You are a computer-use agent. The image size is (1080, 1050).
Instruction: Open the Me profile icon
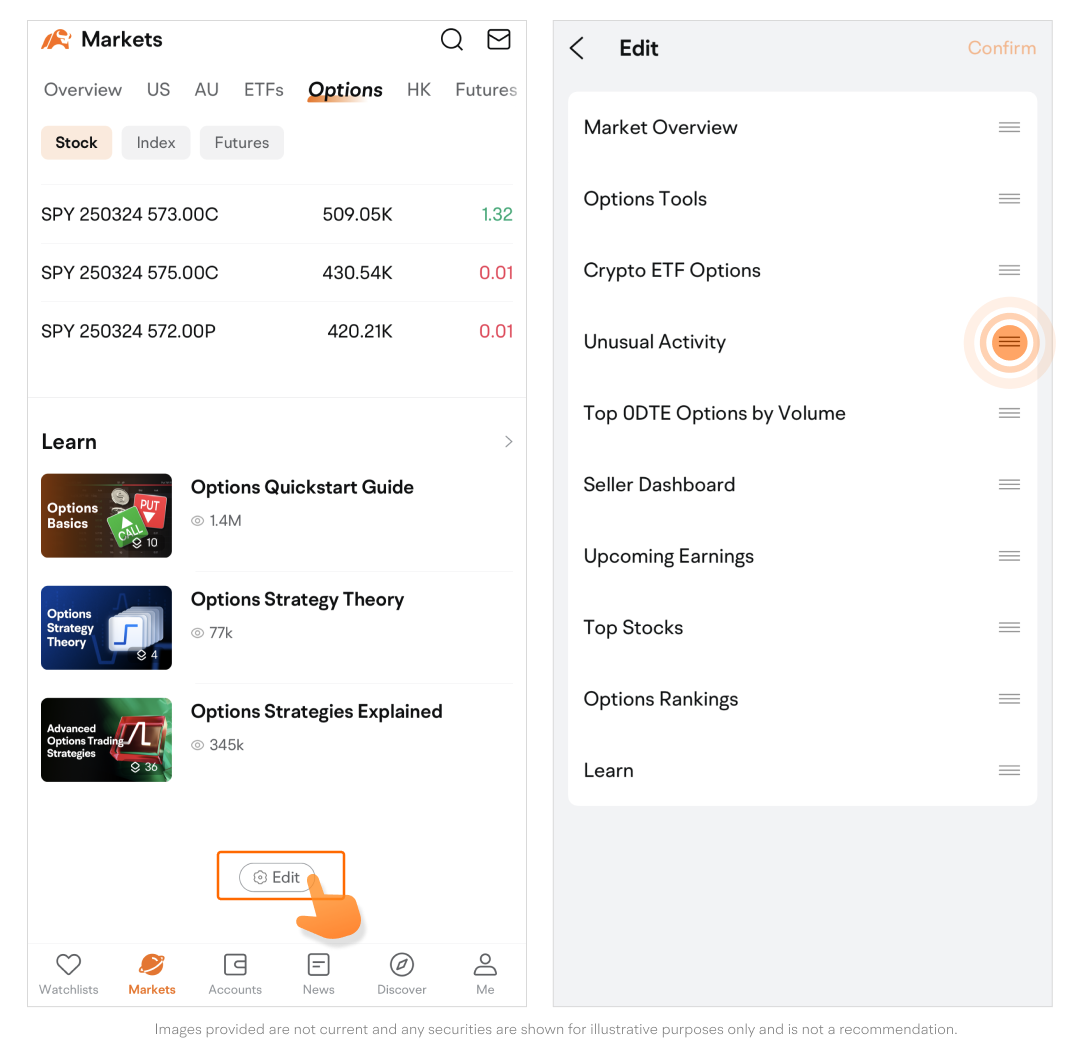coord(485,965)
